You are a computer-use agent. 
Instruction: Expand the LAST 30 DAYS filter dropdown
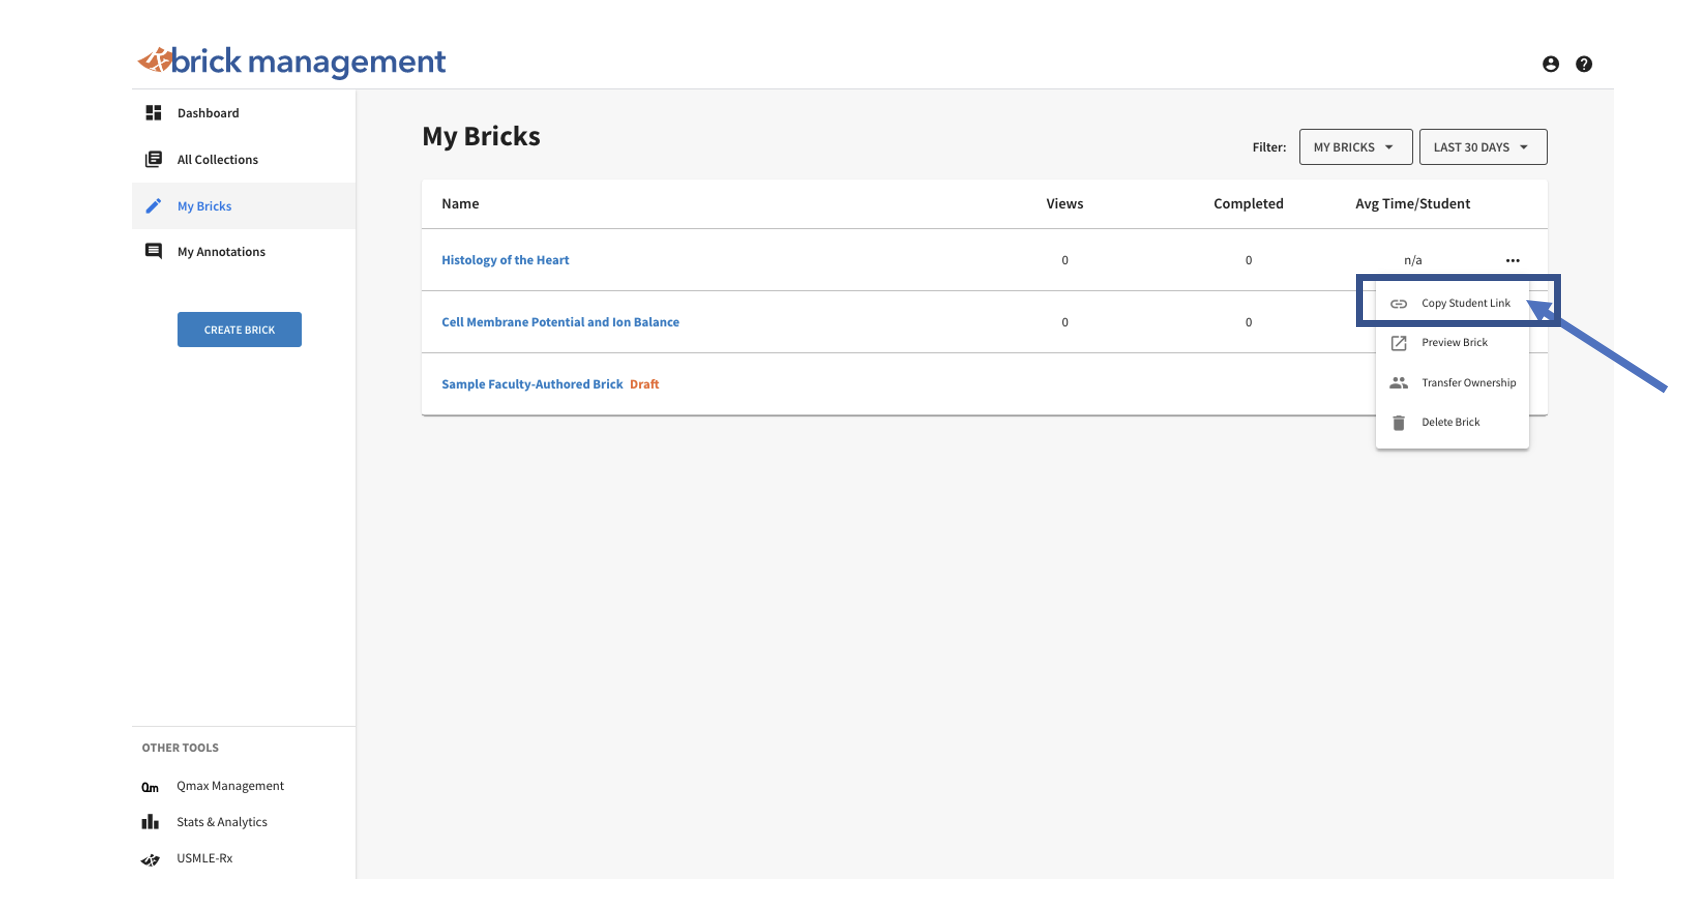1482,147
